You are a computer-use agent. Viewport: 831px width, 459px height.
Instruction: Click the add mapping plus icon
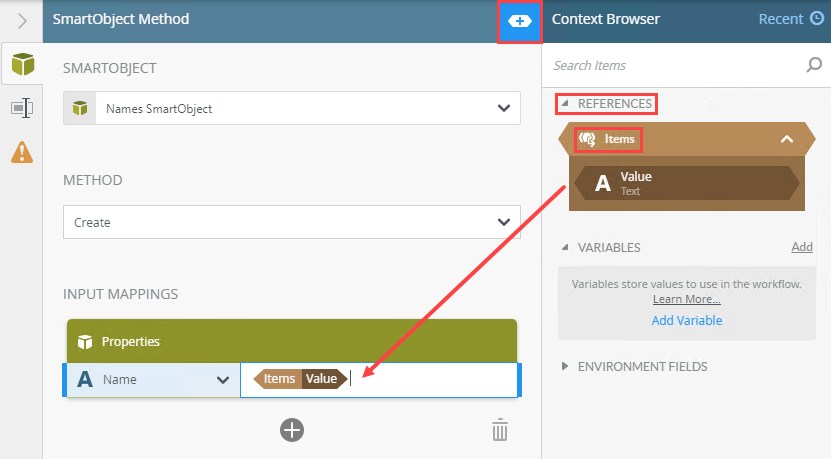coord(291,430)
